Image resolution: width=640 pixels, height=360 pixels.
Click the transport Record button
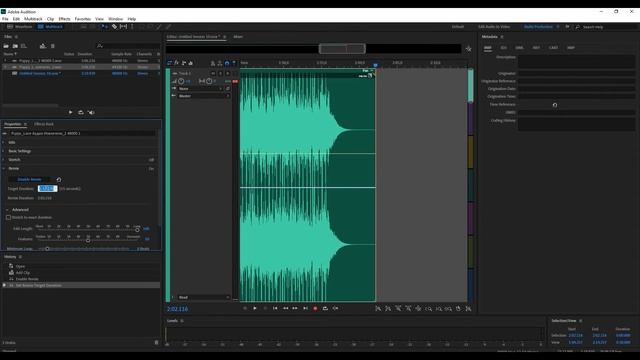315,309
